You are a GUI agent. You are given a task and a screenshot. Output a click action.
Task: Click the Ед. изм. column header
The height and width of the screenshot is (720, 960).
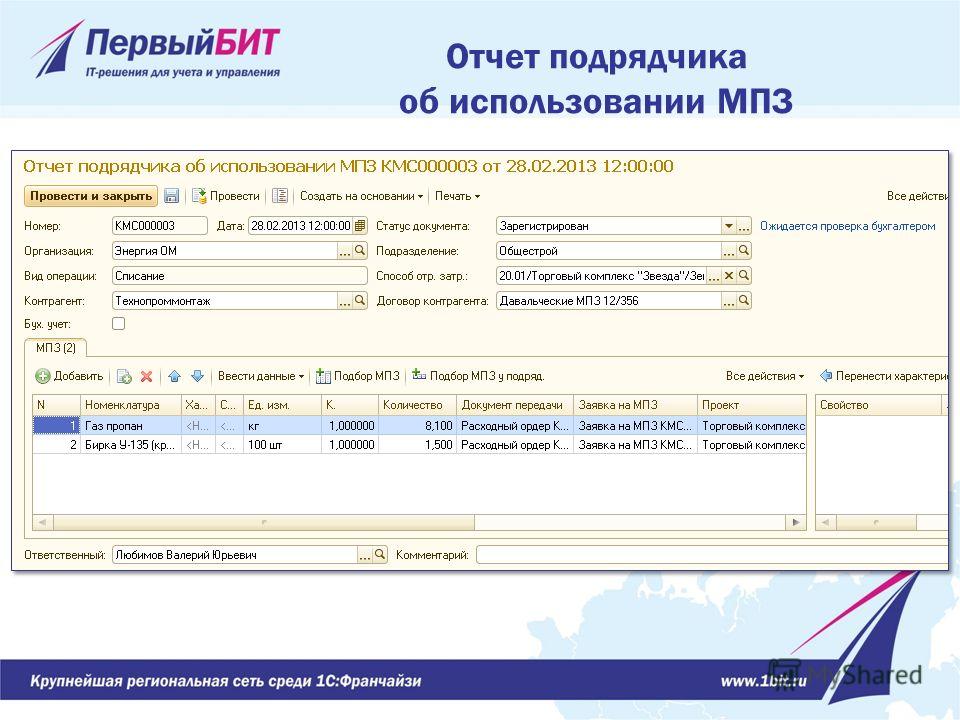282,405
